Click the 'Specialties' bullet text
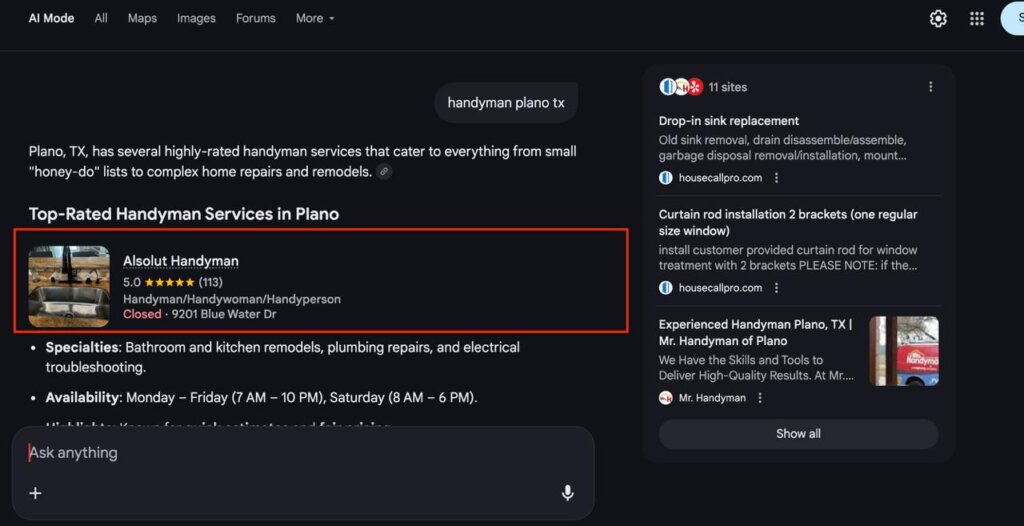This screenshot has width=1024, height=526. click(x=283, y=357)
